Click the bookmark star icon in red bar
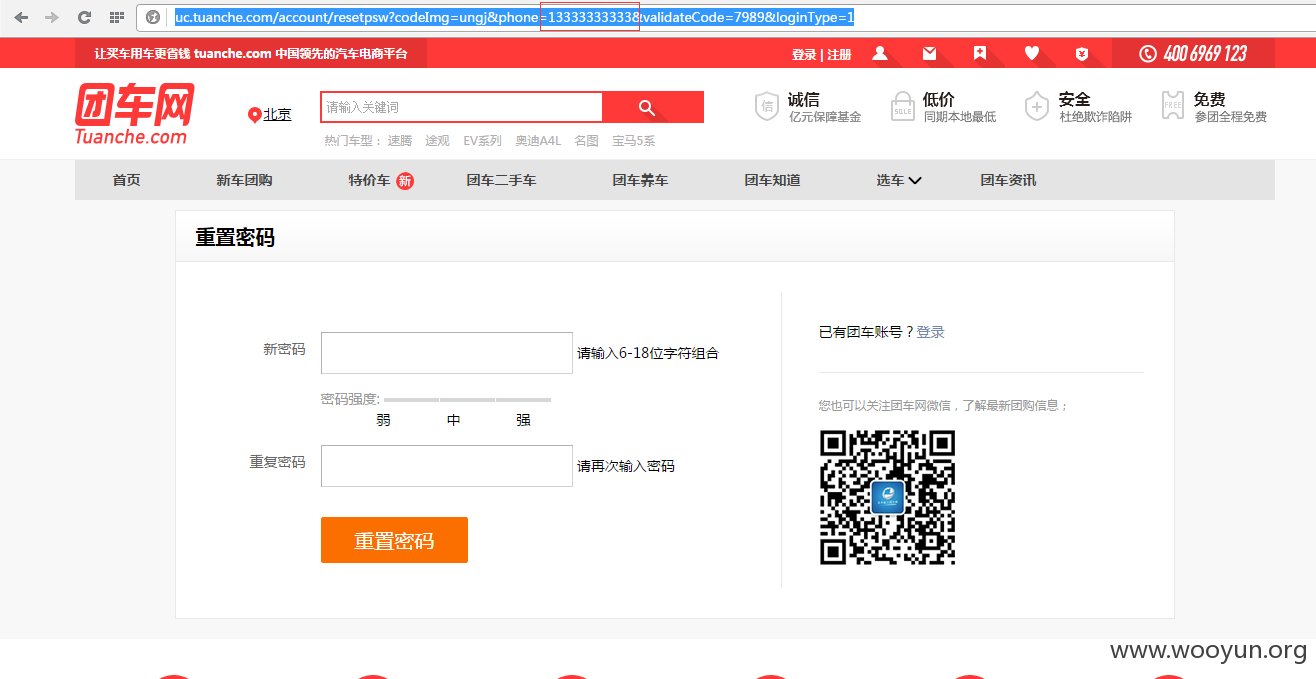 [980, 53]
